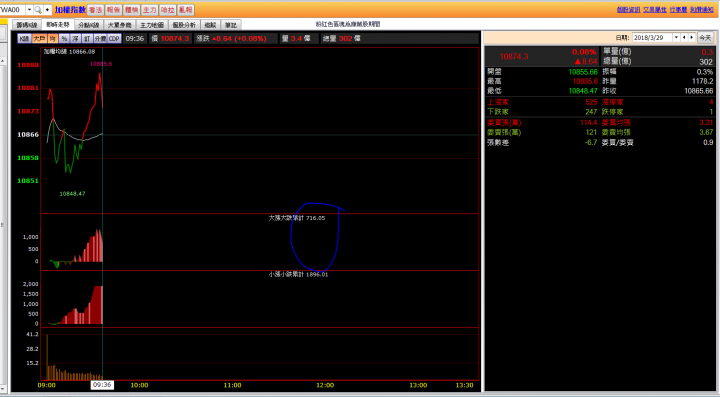Open the stock code TWA00 dropdown
Screen dimensions: 720x397
(x=29, y=10)
